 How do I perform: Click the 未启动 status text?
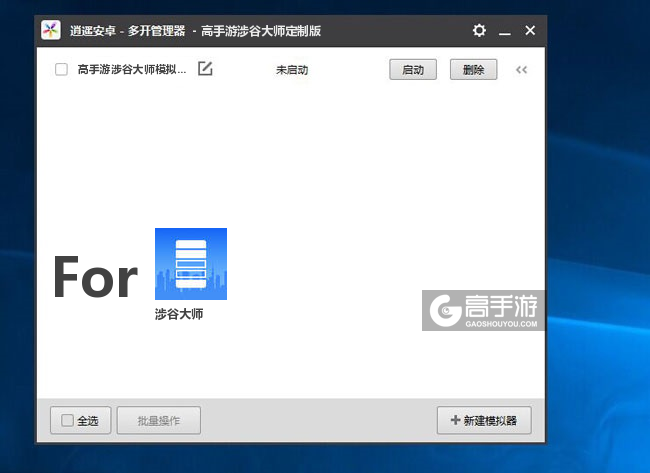292,70
